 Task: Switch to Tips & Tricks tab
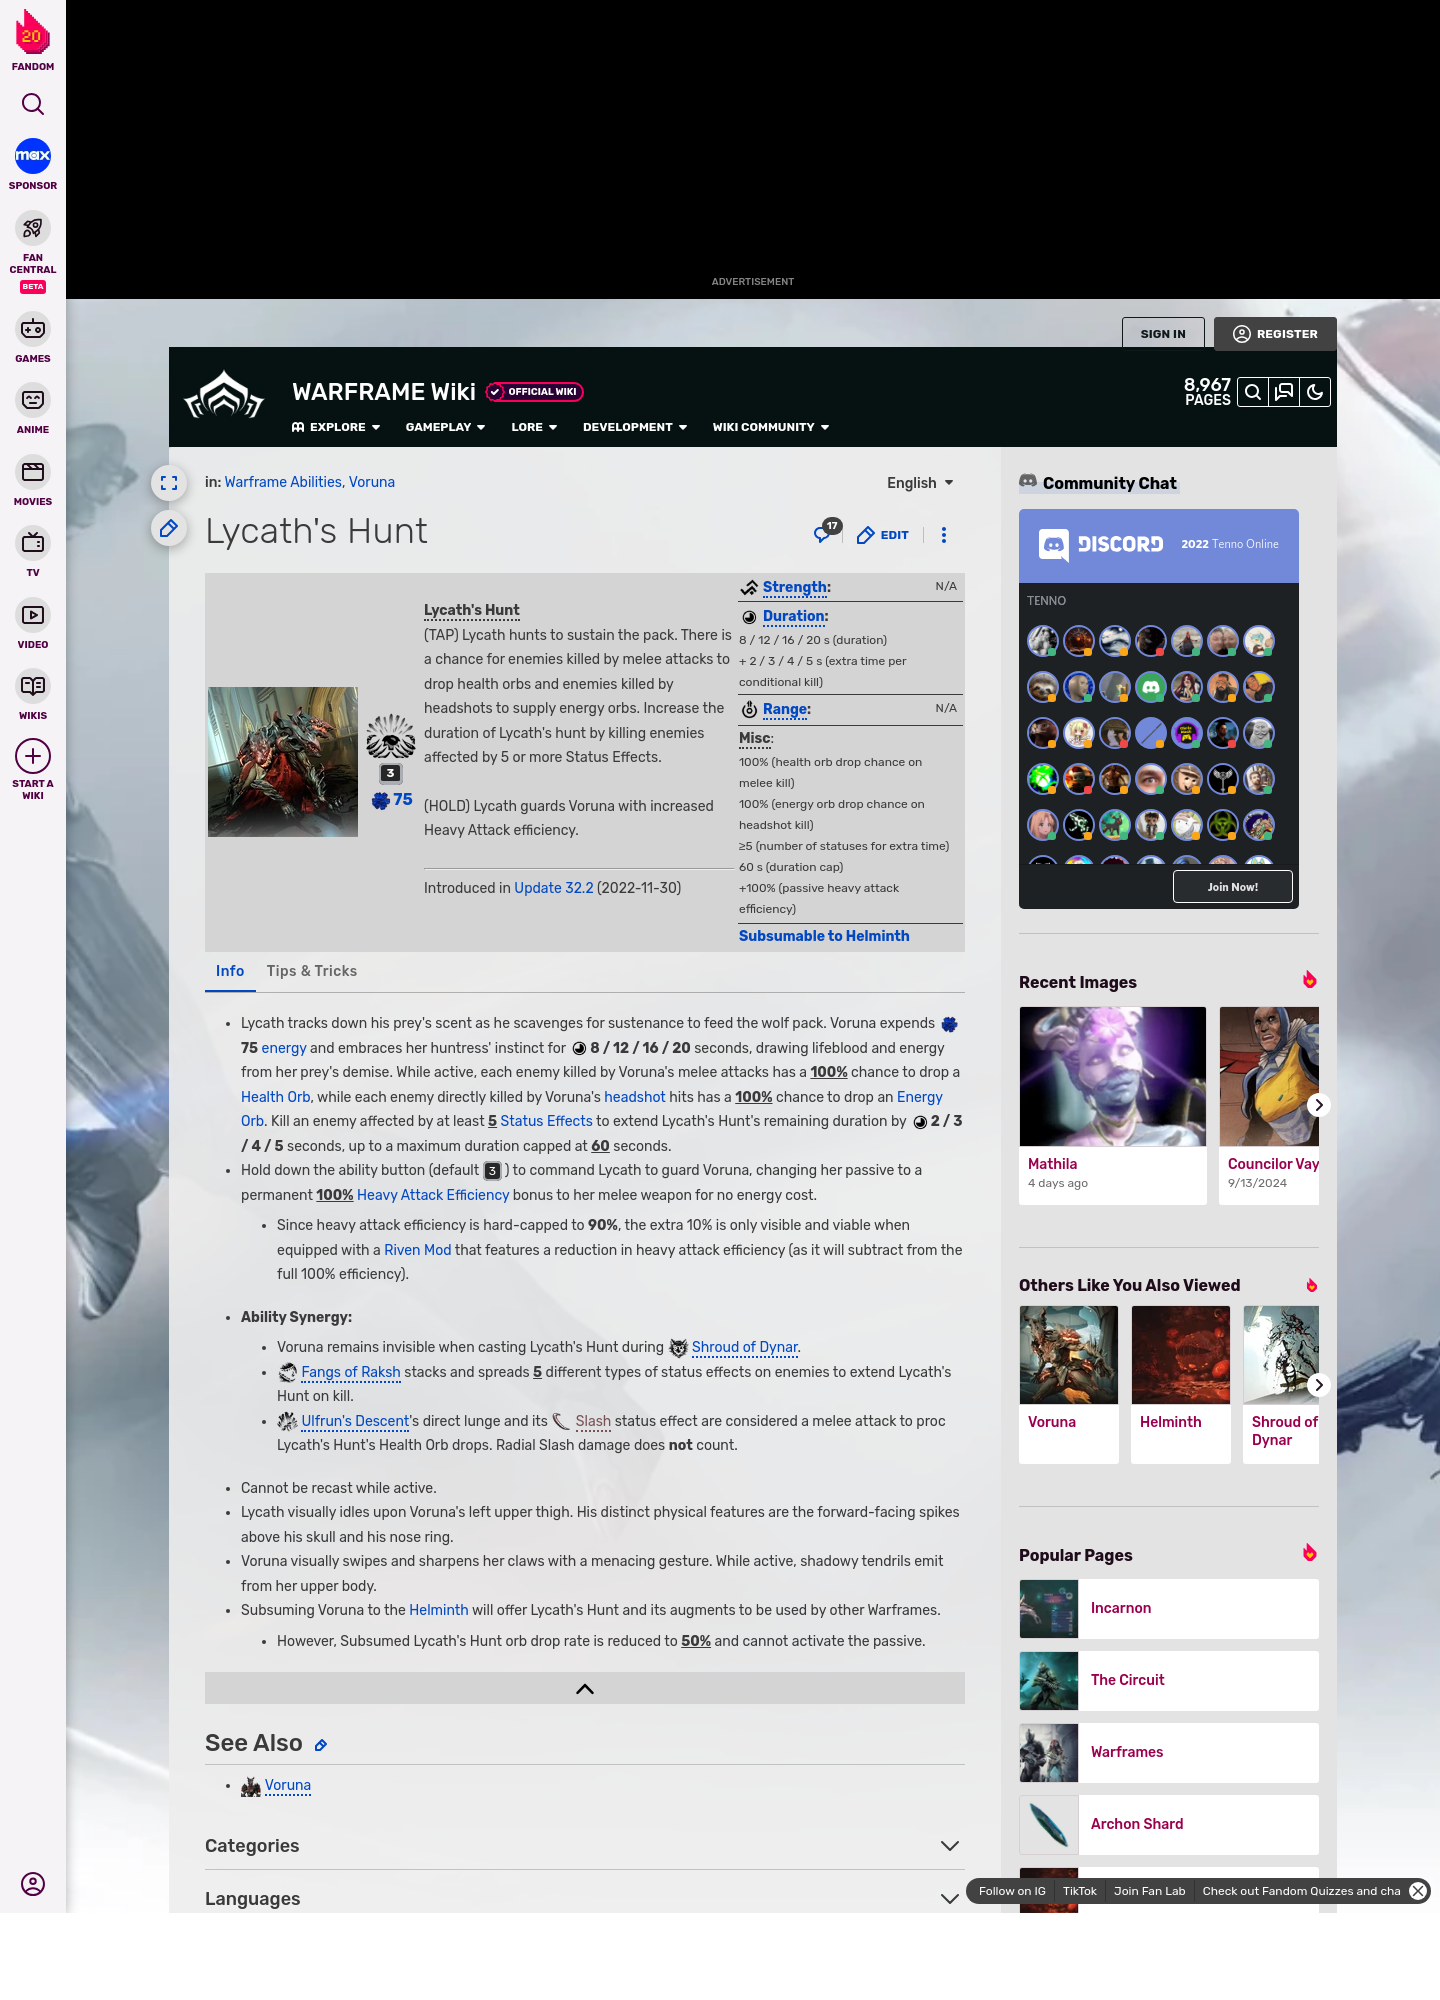(x=312, y=971)
